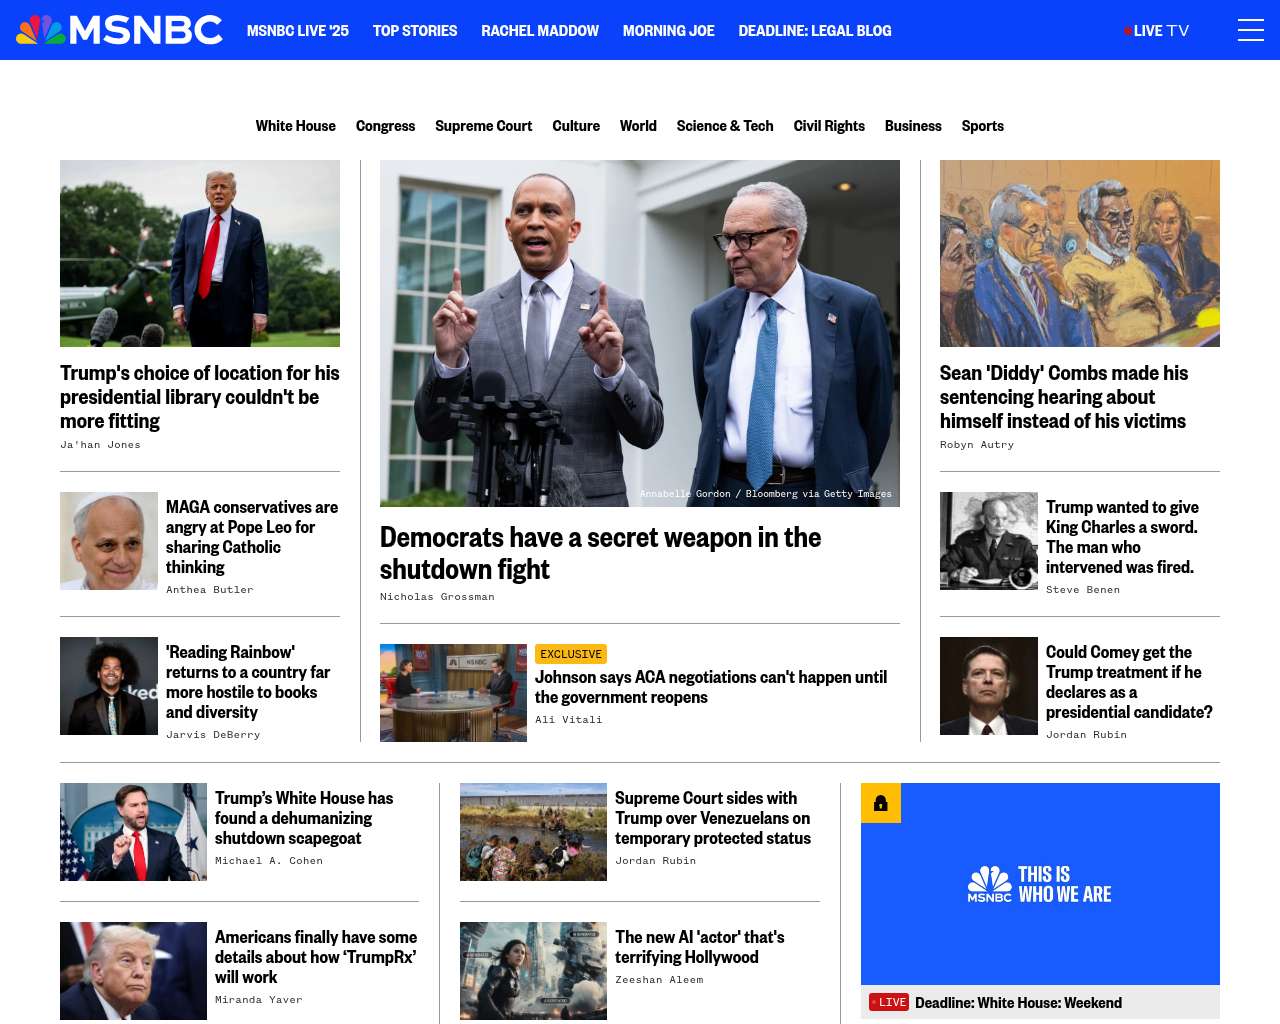Play the This Is Who We Are video

pyautogui.click(x=1040, y=884)
